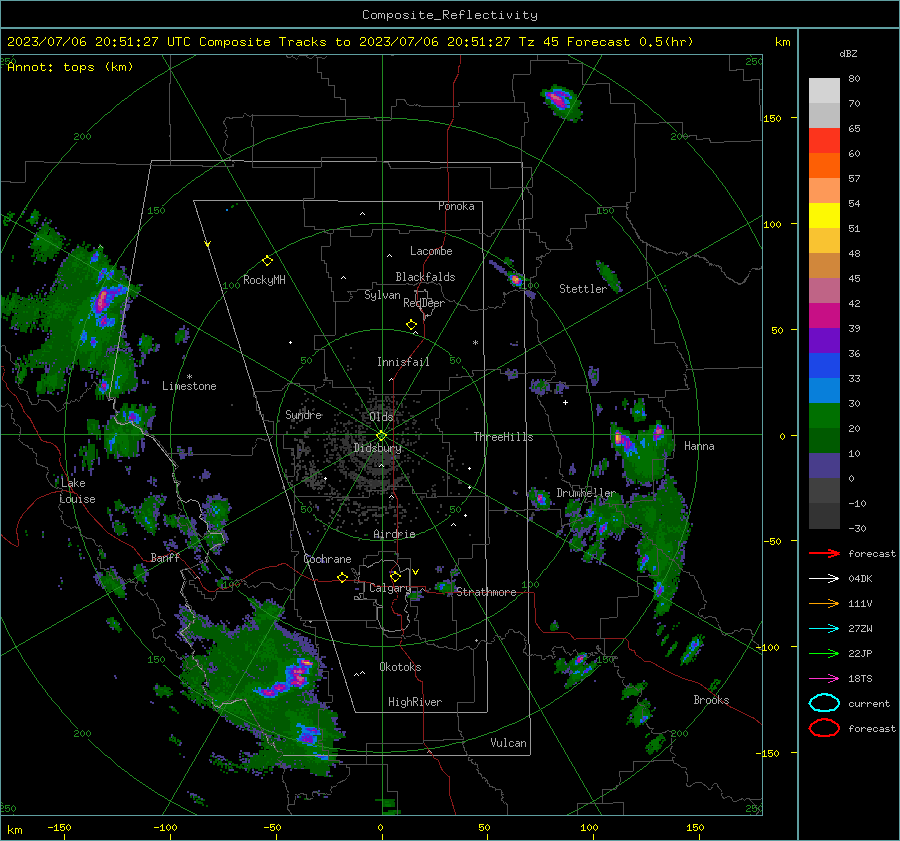The height and width of the screenshot is (841, 900).
Task: Select the 65 dBZ red swatch
Action: click(x=824, y=140)
